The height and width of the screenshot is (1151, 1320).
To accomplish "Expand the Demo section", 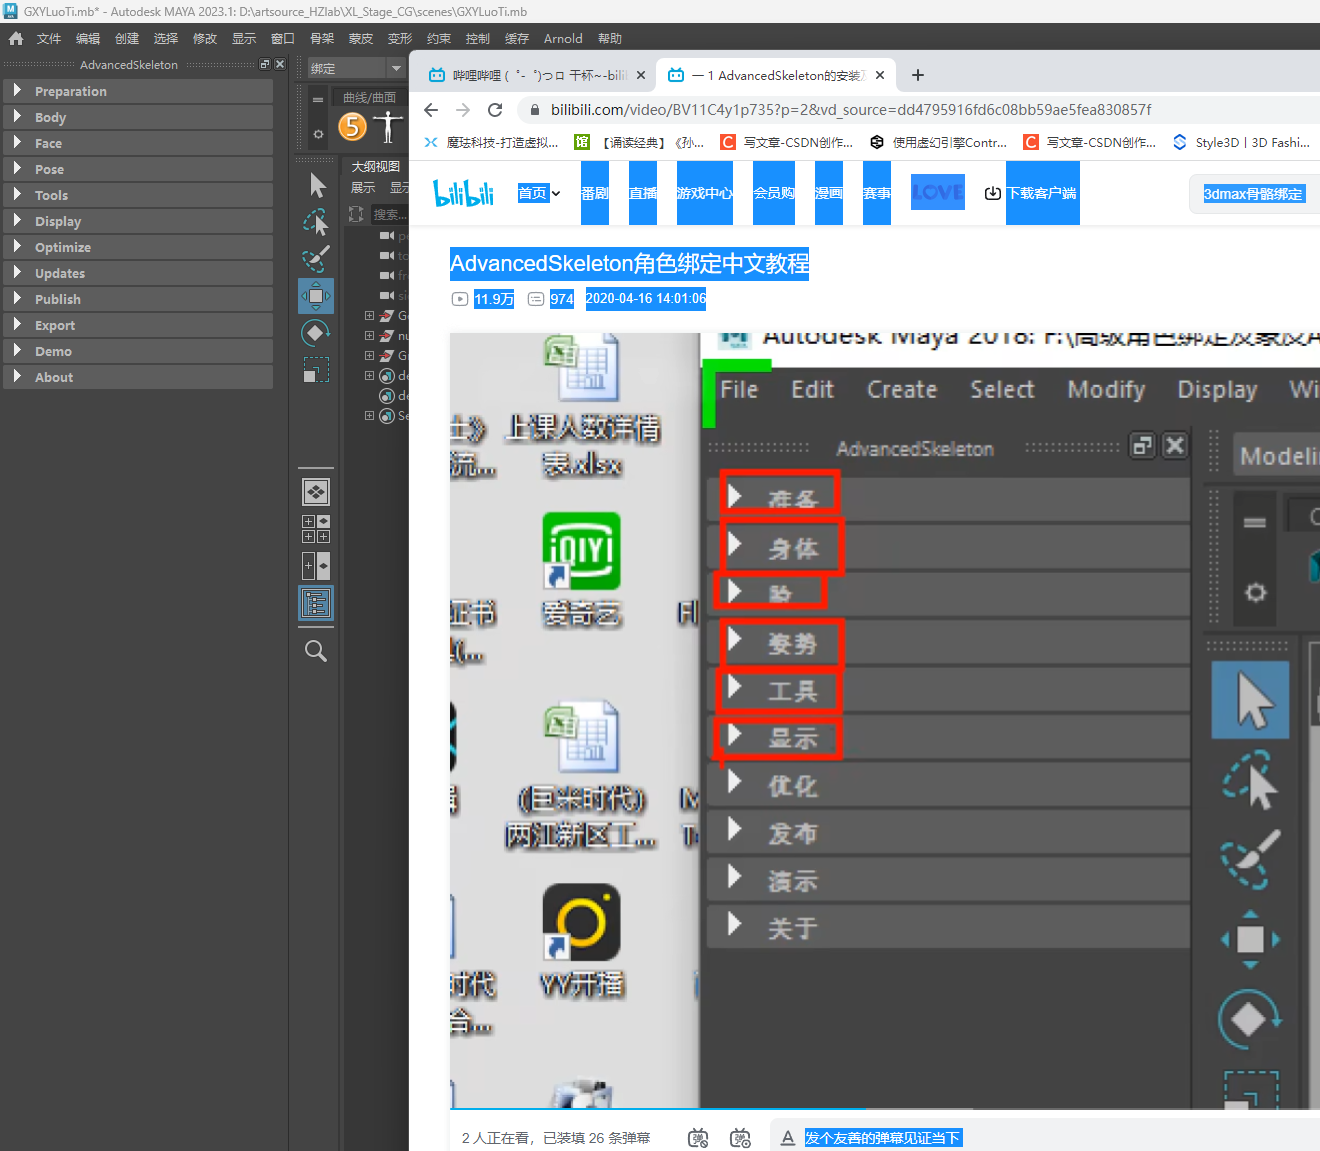I will [138, 351].
